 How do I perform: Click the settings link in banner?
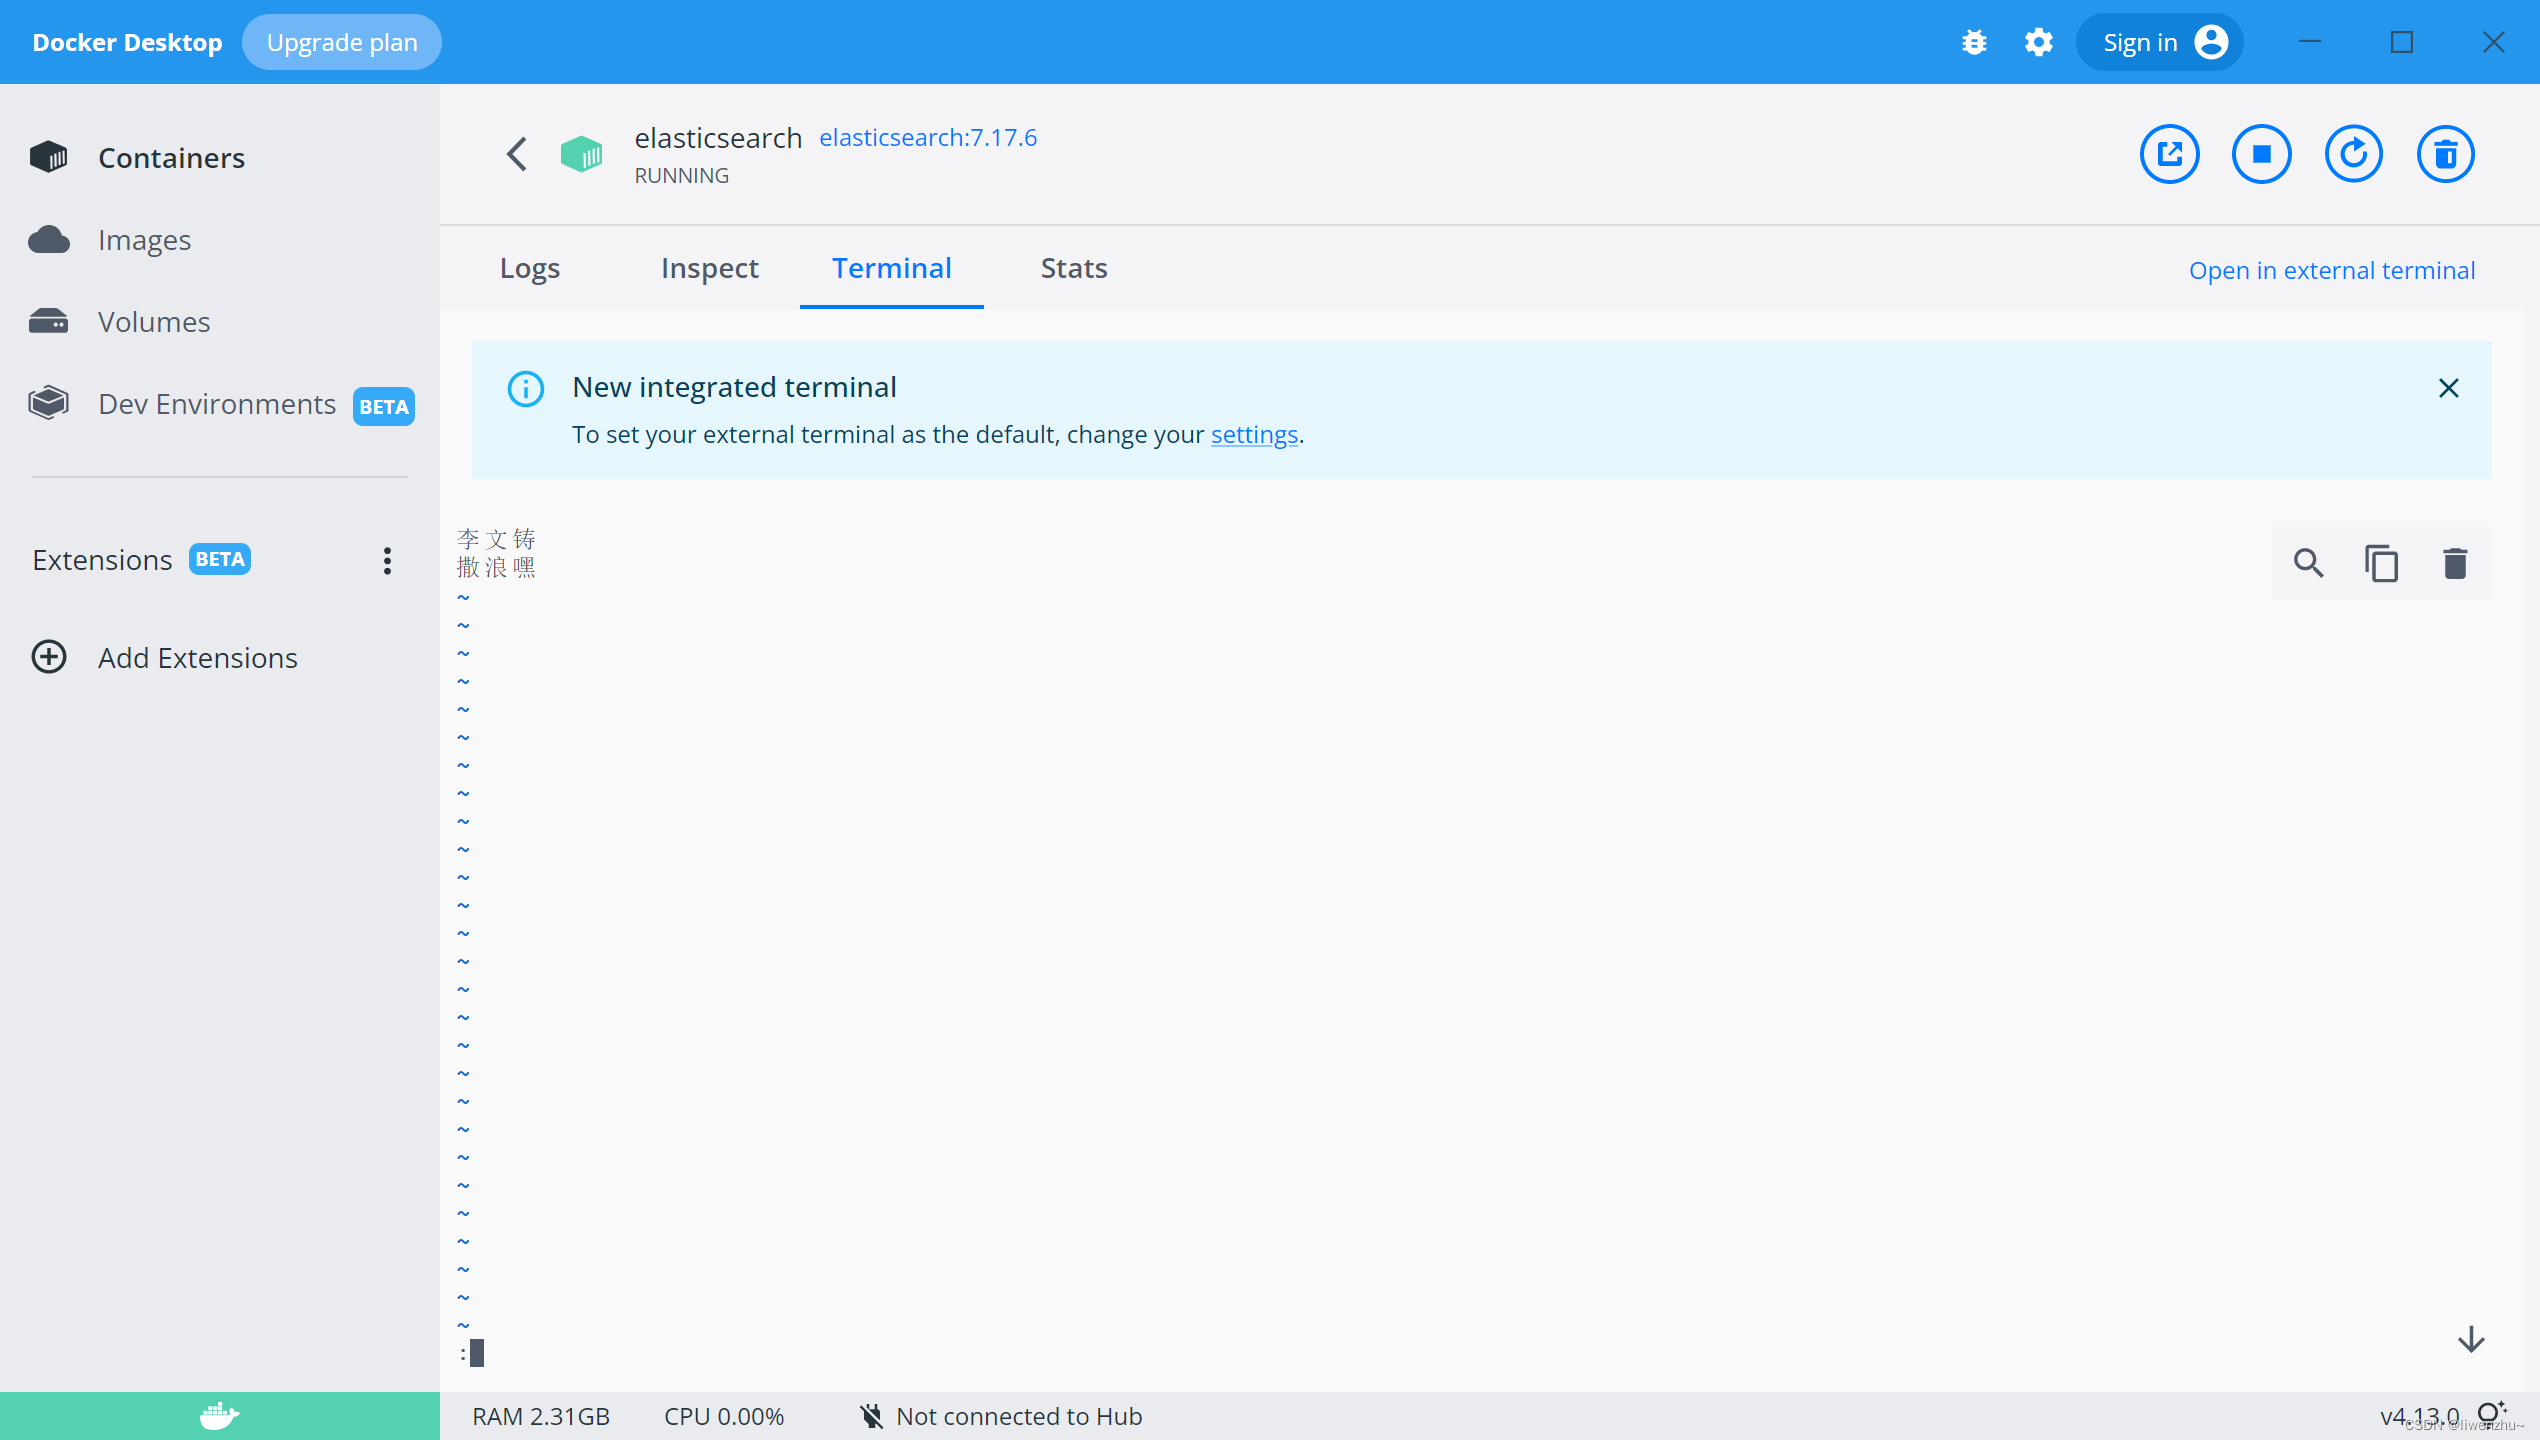pyautogui.click(x=1254, y=435)
